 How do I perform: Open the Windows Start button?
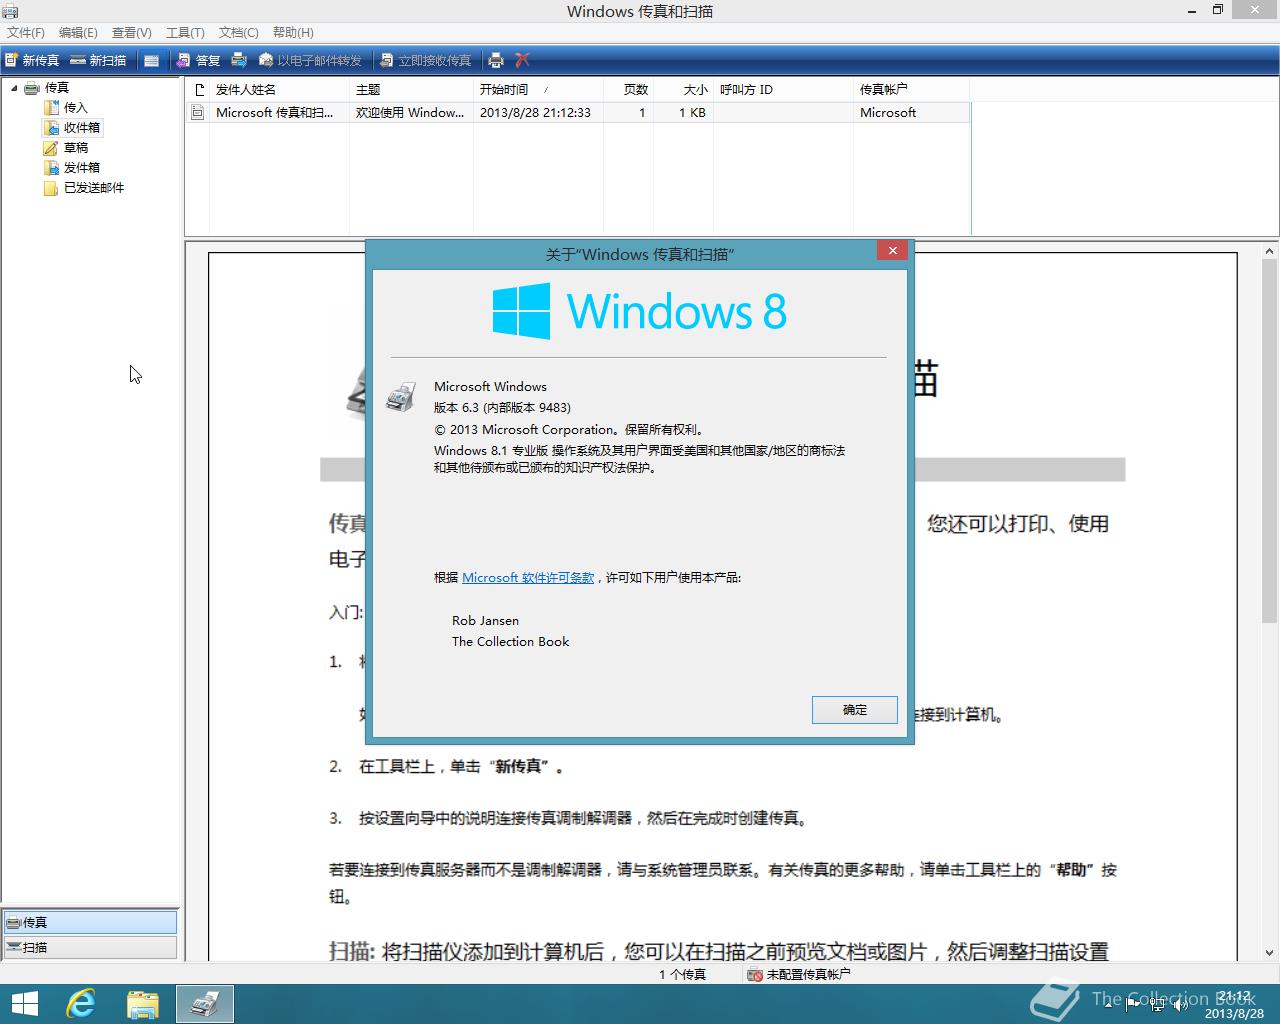(24, 1004)
